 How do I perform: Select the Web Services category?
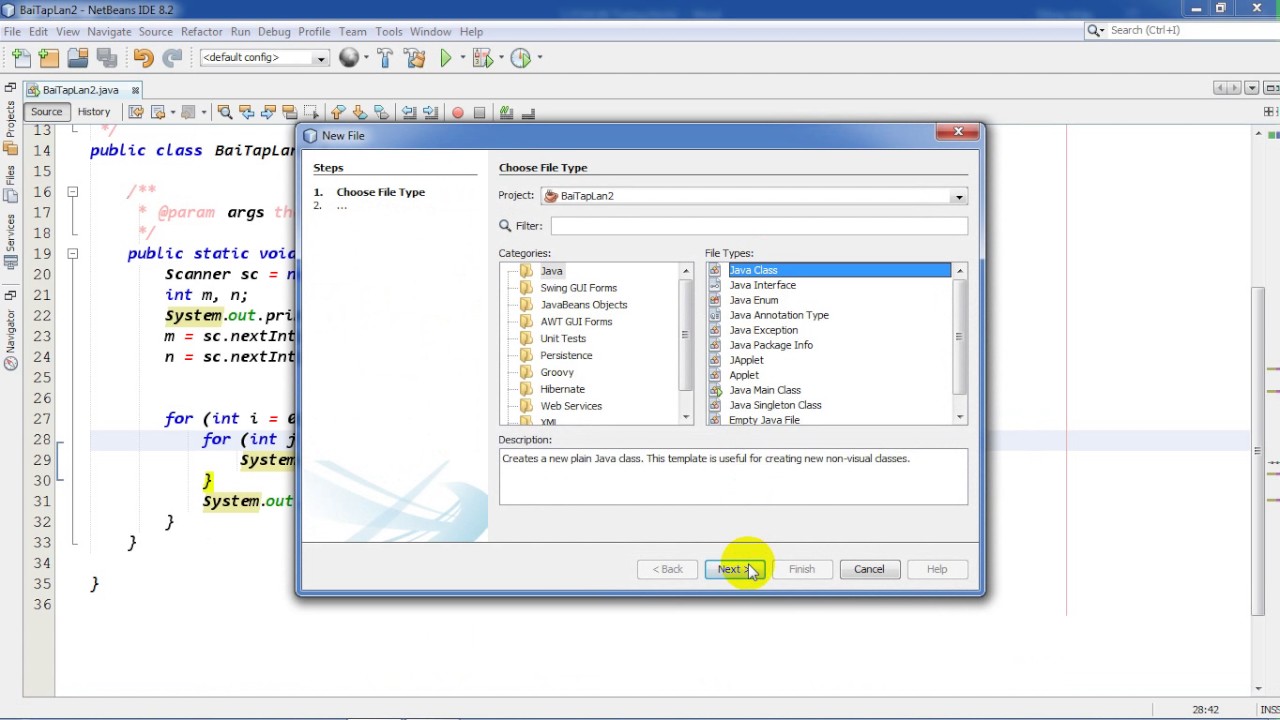571,406
